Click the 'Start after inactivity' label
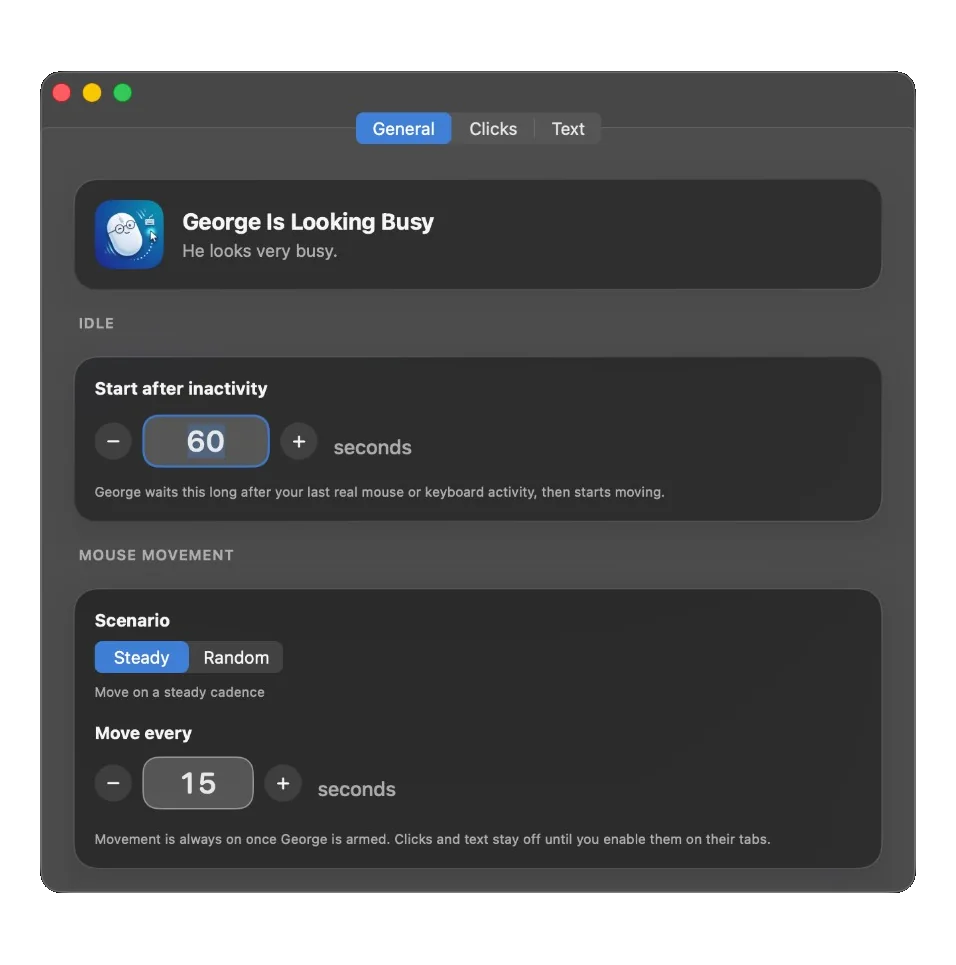The image size is (956, 965). pyautogui.click(x=181, y=388)
